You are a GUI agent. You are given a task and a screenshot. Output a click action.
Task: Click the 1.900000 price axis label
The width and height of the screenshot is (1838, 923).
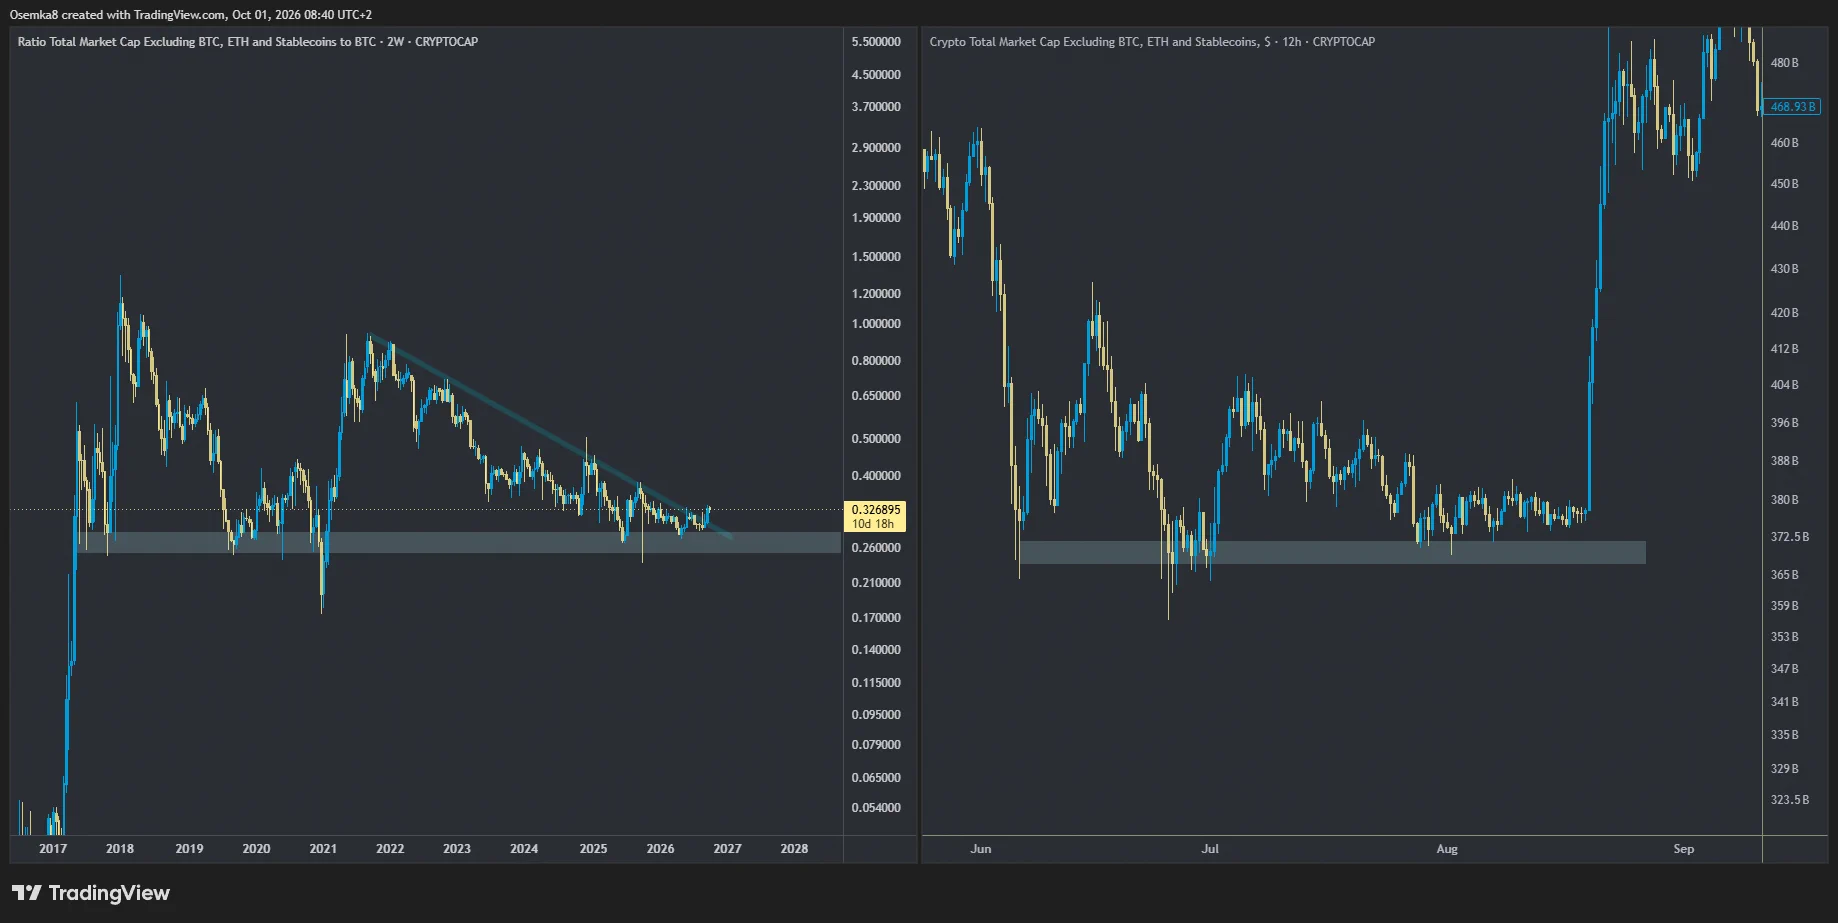[x=876, y=218]
